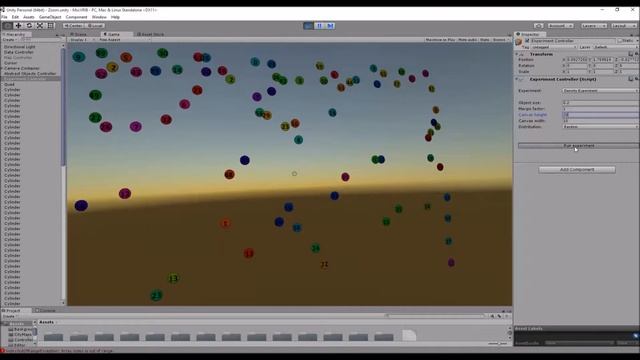Image resolution: width=640 pixels, height=360 pixels.
Task: Toggle the Static checkbox
Action: (620, 41)
